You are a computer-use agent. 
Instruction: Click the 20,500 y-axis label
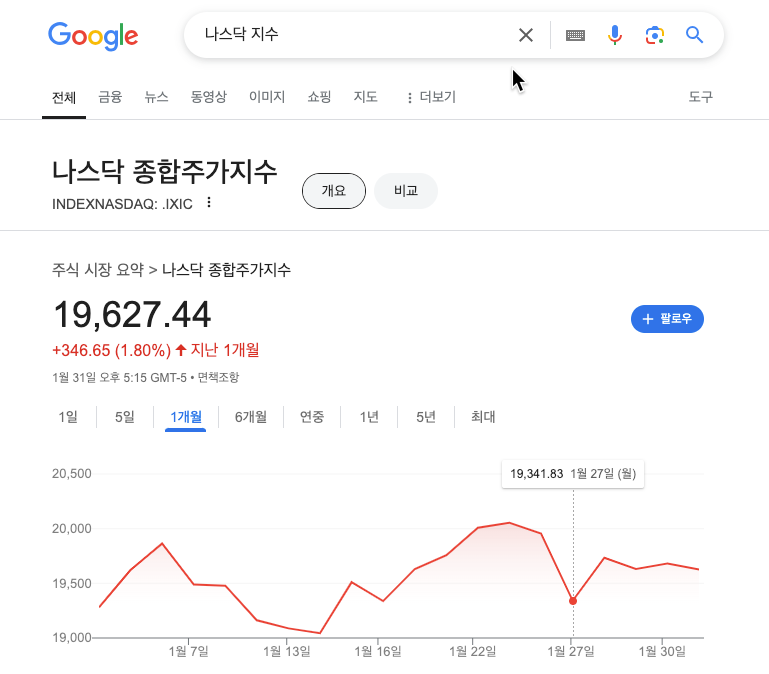point(72,474)
